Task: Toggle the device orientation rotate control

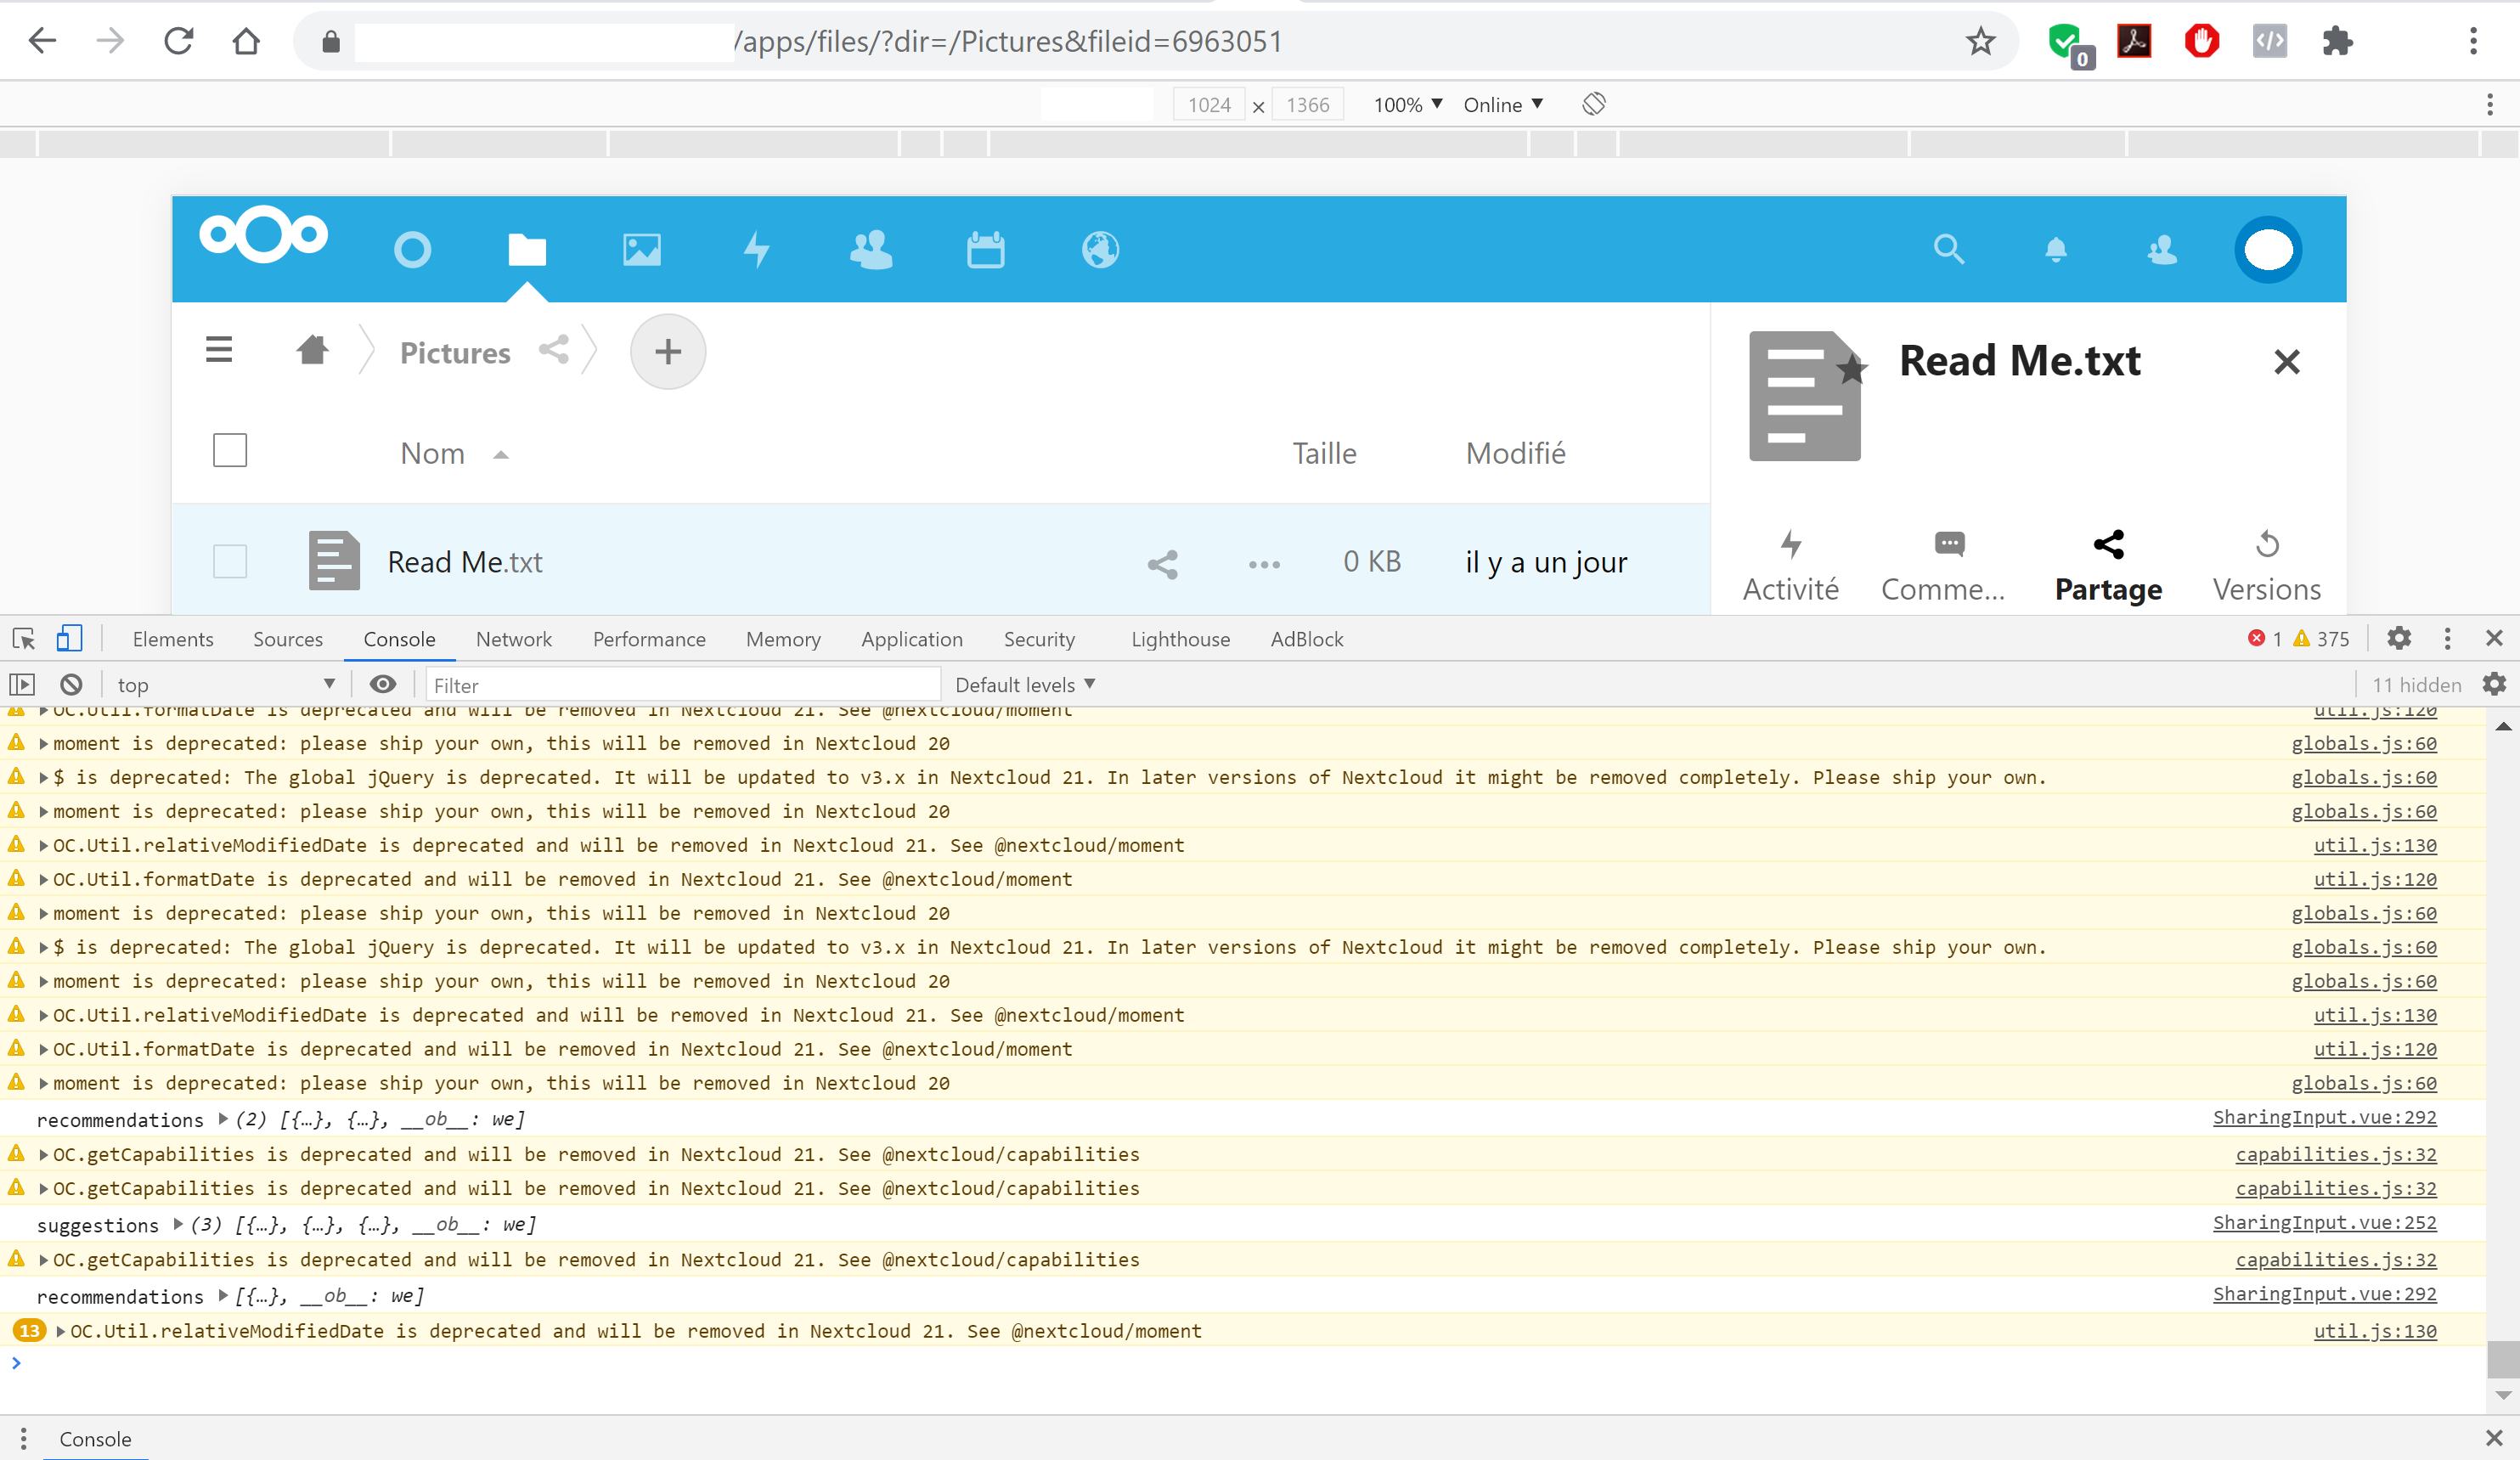Action: click(1593, 103)
